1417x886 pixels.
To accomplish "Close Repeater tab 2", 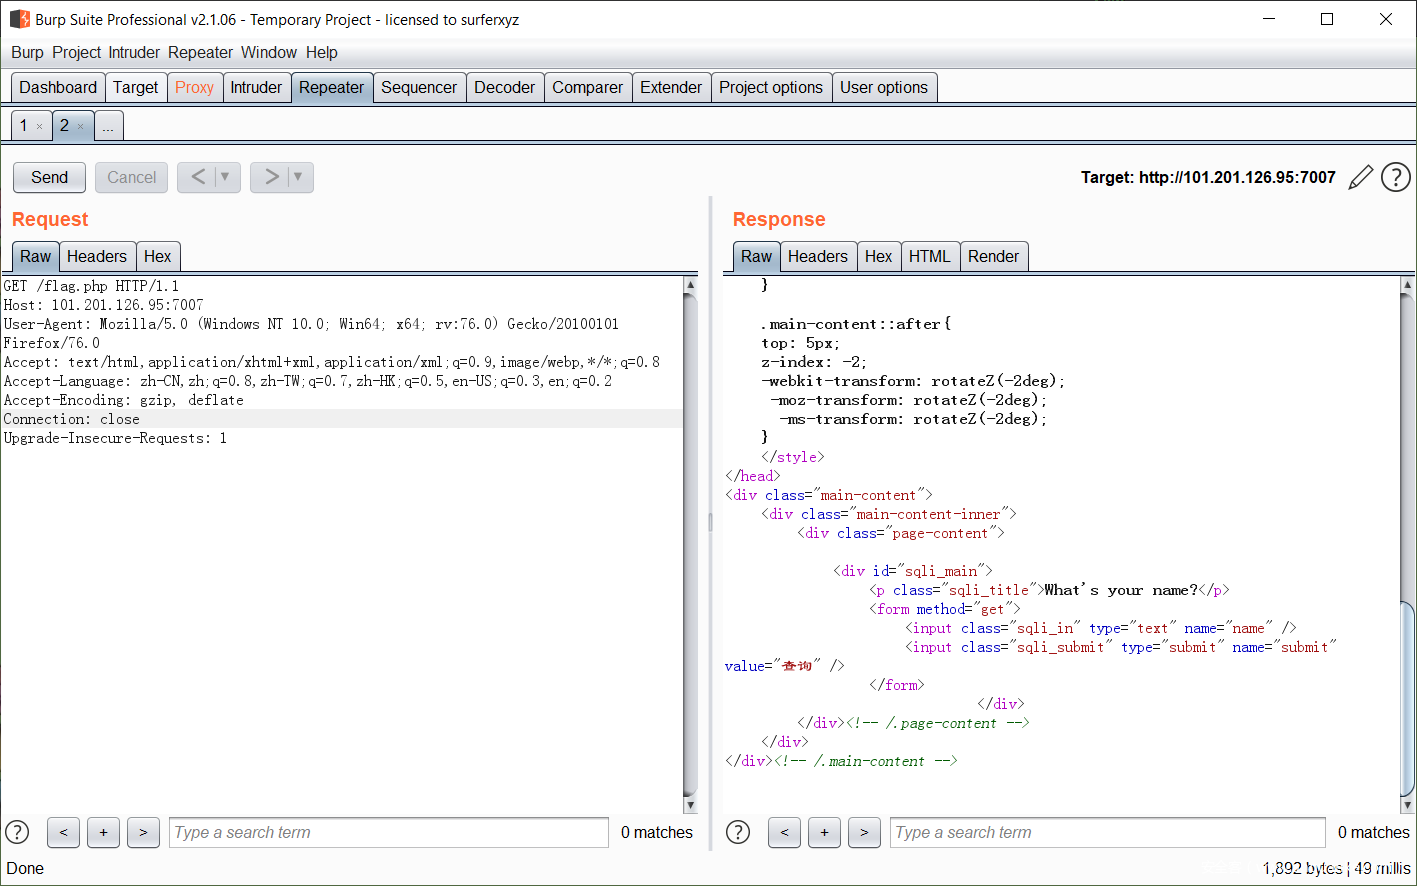I will click(x=81, y=127).
